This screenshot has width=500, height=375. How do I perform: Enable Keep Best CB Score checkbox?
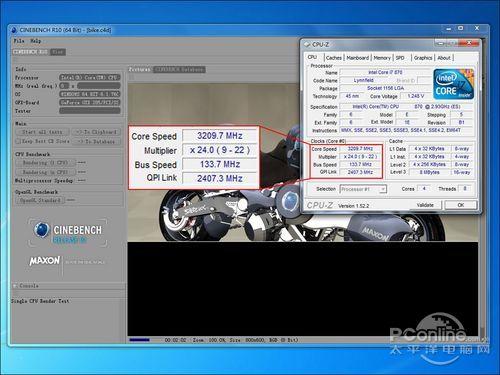(x=18, y=141)
